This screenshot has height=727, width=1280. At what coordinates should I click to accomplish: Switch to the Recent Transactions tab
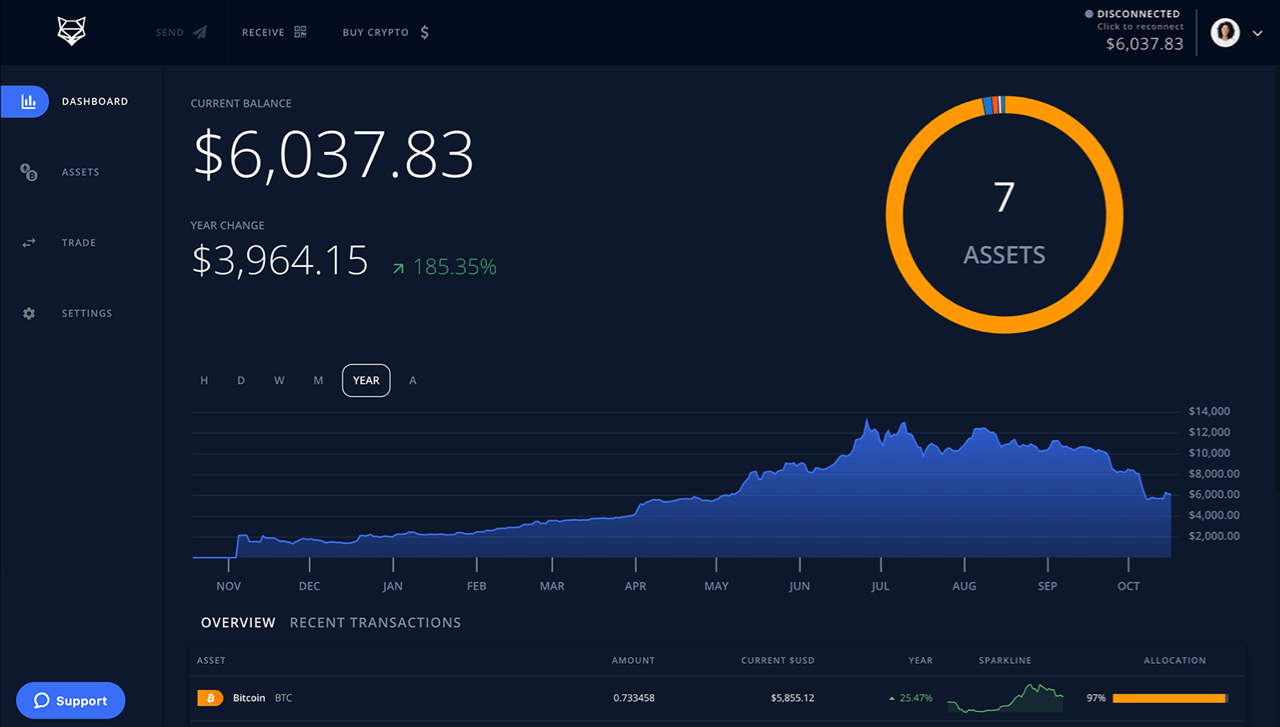375,622
